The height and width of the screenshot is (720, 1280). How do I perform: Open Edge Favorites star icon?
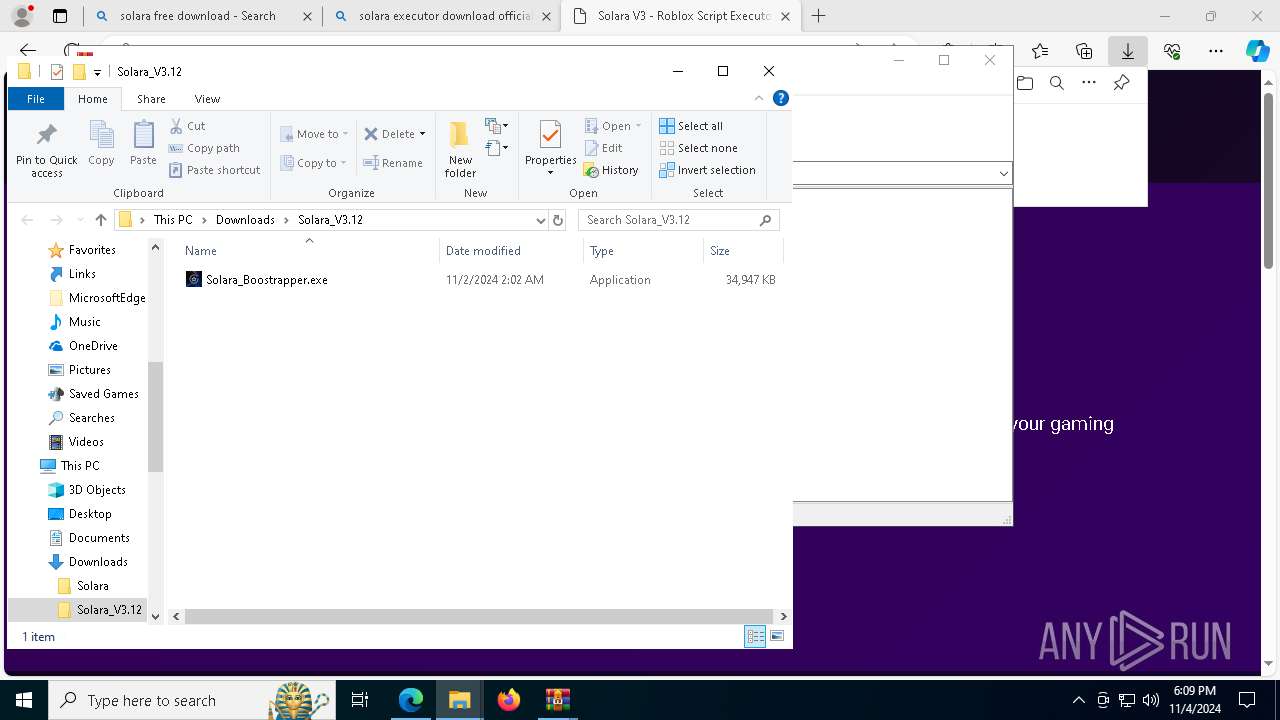1040,51
